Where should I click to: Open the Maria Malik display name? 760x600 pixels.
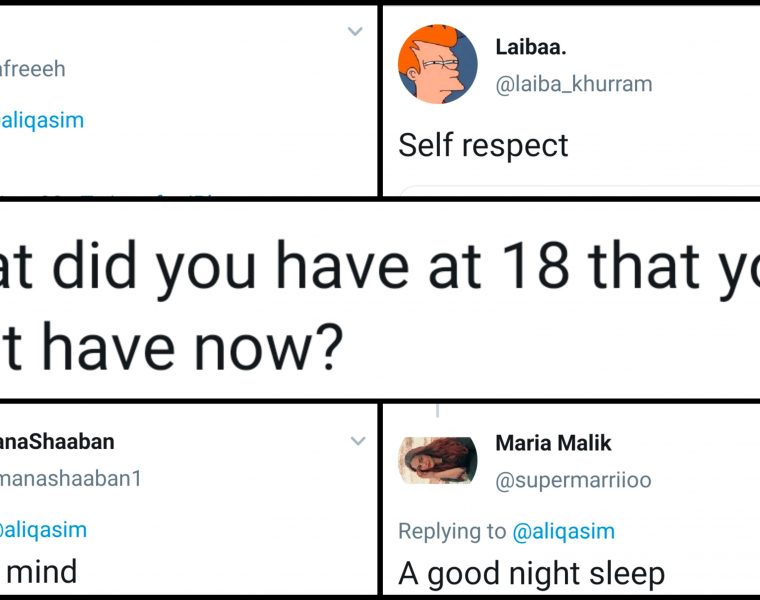553,442
